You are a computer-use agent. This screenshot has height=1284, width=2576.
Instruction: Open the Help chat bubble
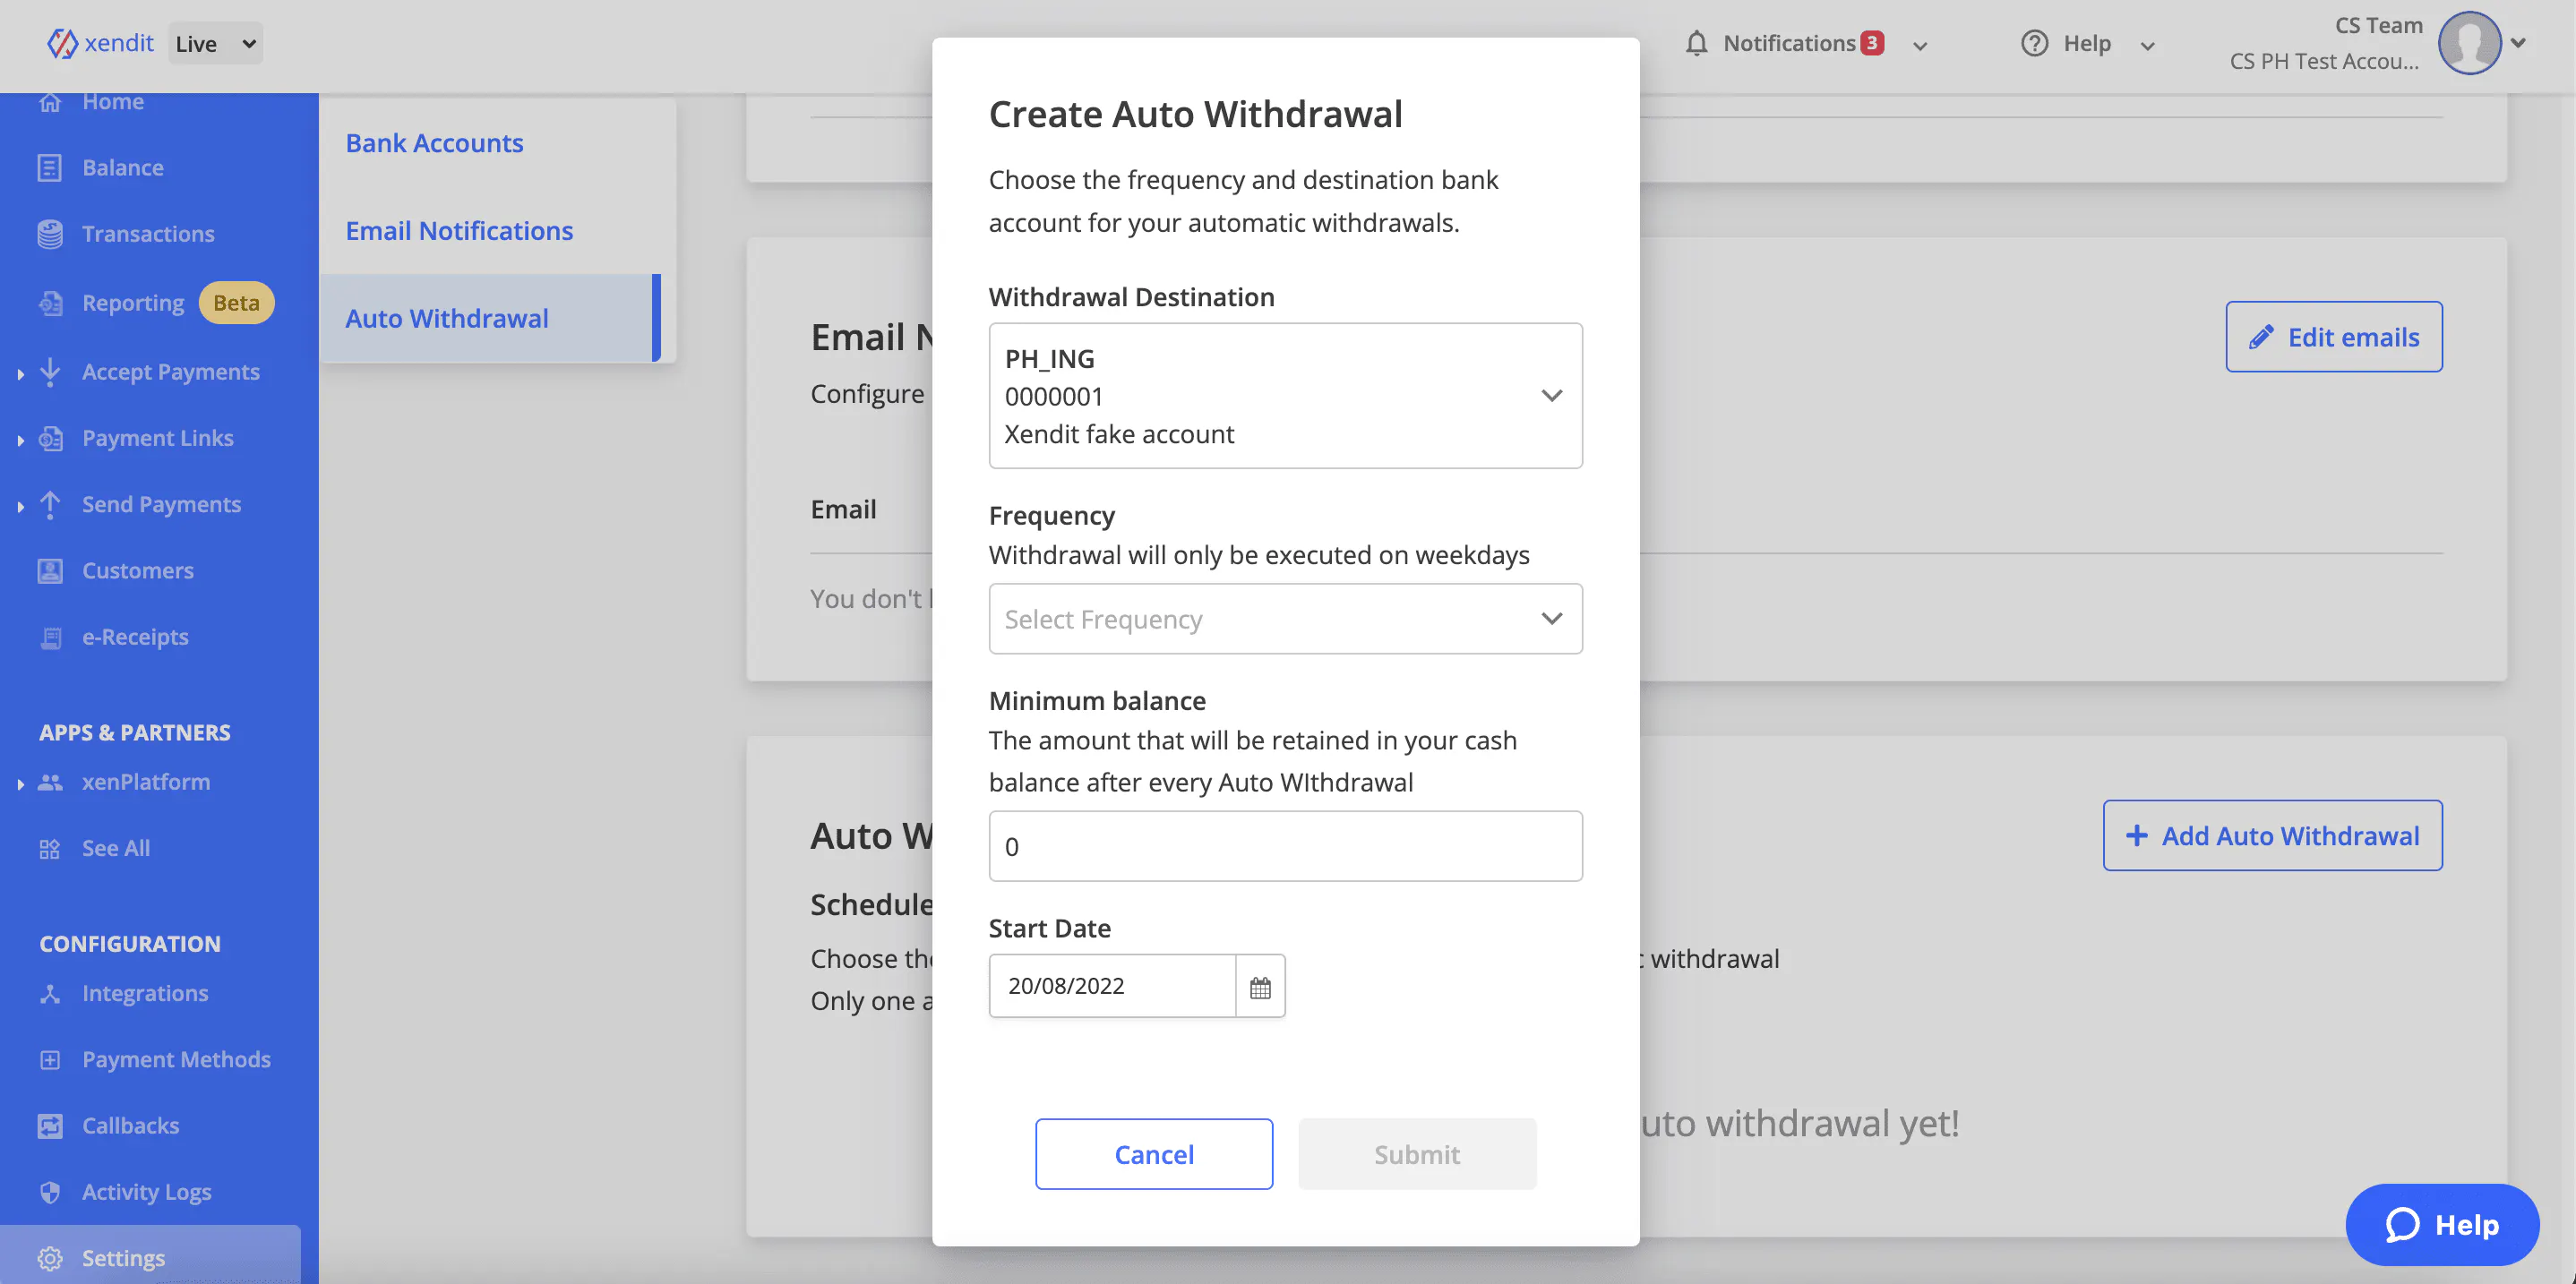click(x=2441, y=1225)
